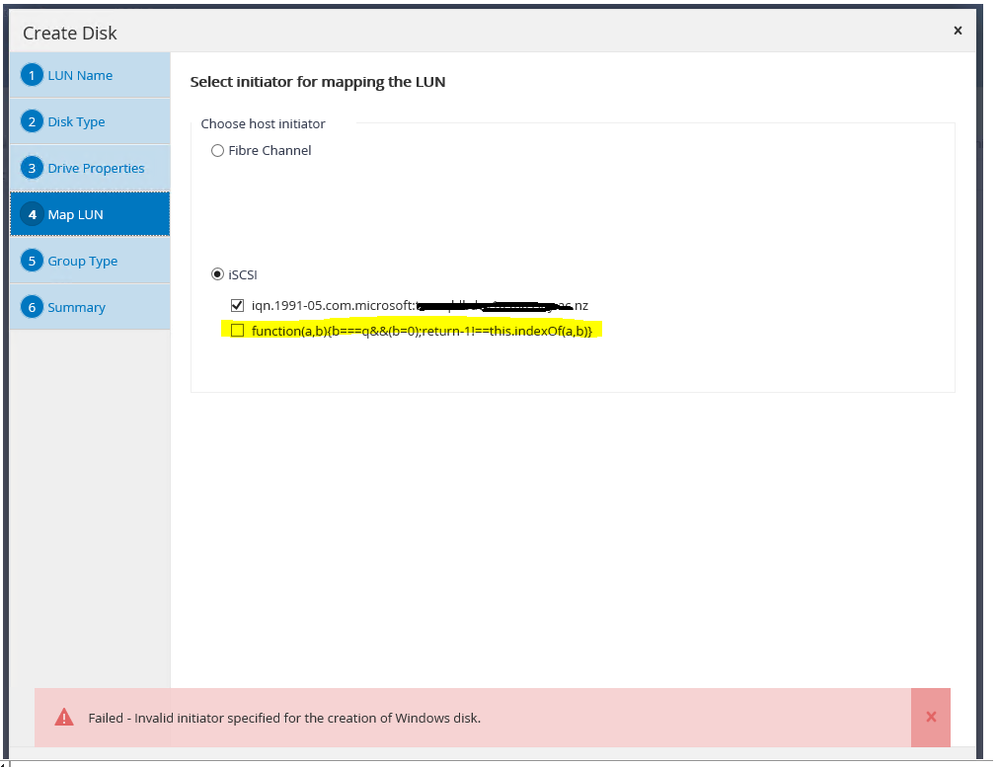Click the numbered circle icon for step 1
Screen dimensions: 999x767
[31, 75]
